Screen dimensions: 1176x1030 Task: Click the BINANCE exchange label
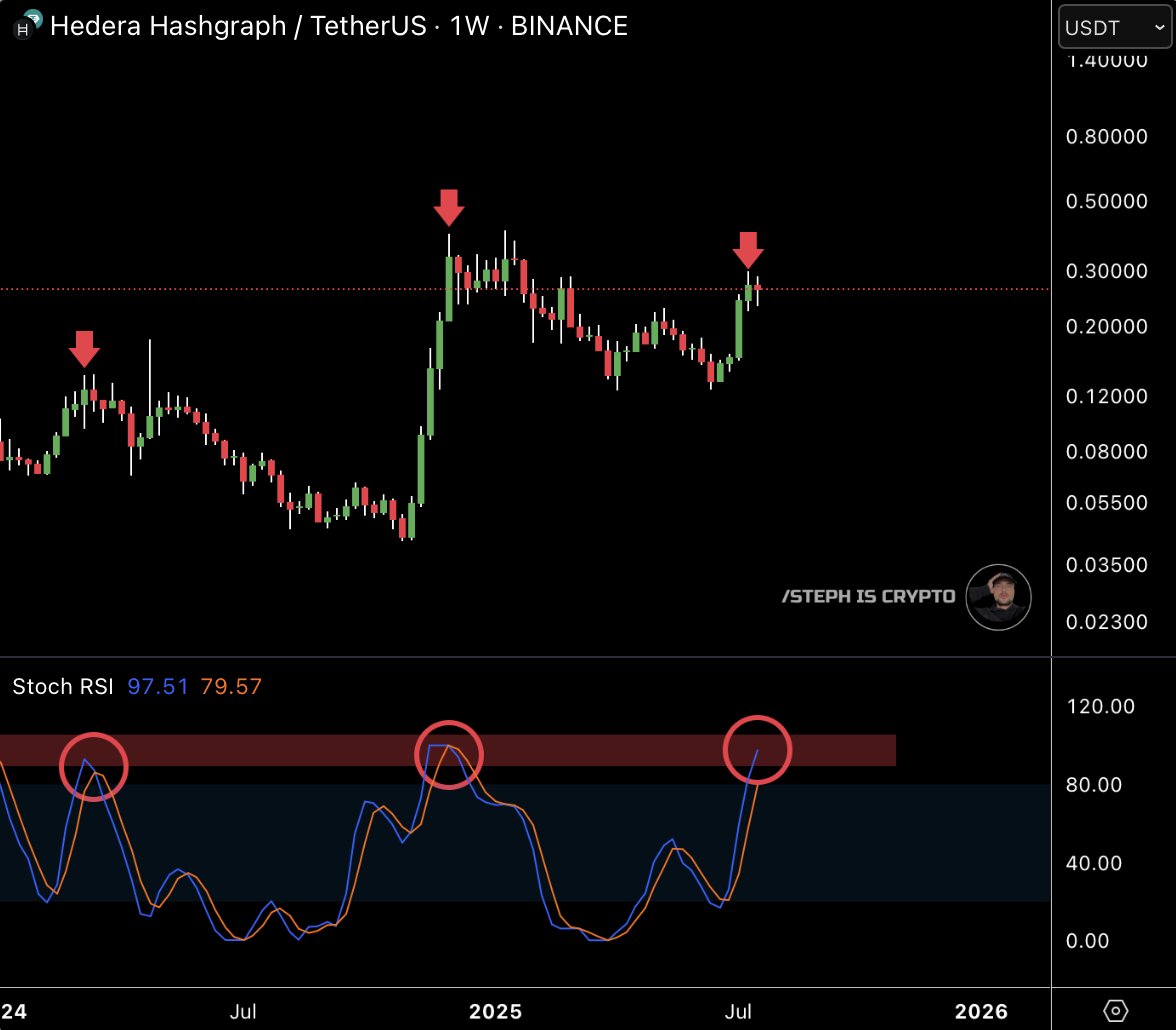[569, 26]
